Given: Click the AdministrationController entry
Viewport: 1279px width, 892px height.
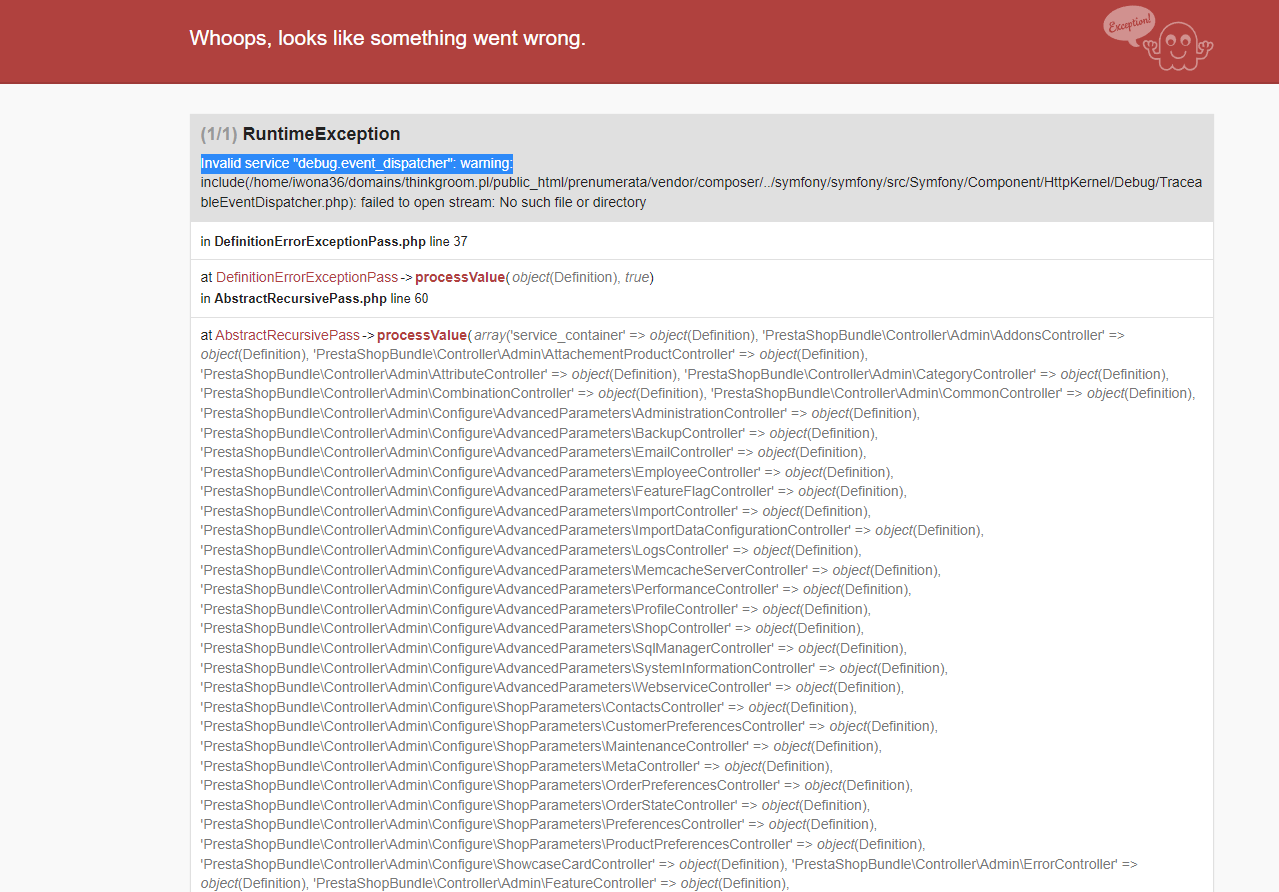Looking at the screenshot, I should click(493, 413).
